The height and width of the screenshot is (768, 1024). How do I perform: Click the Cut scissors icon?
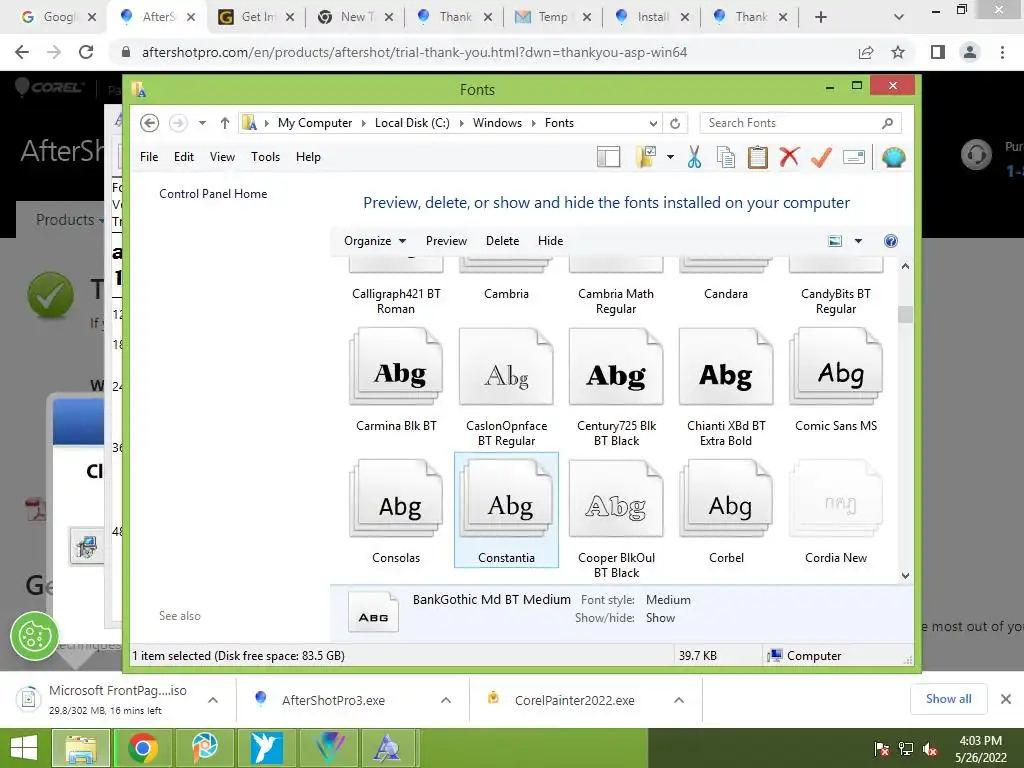pos(694,157)
